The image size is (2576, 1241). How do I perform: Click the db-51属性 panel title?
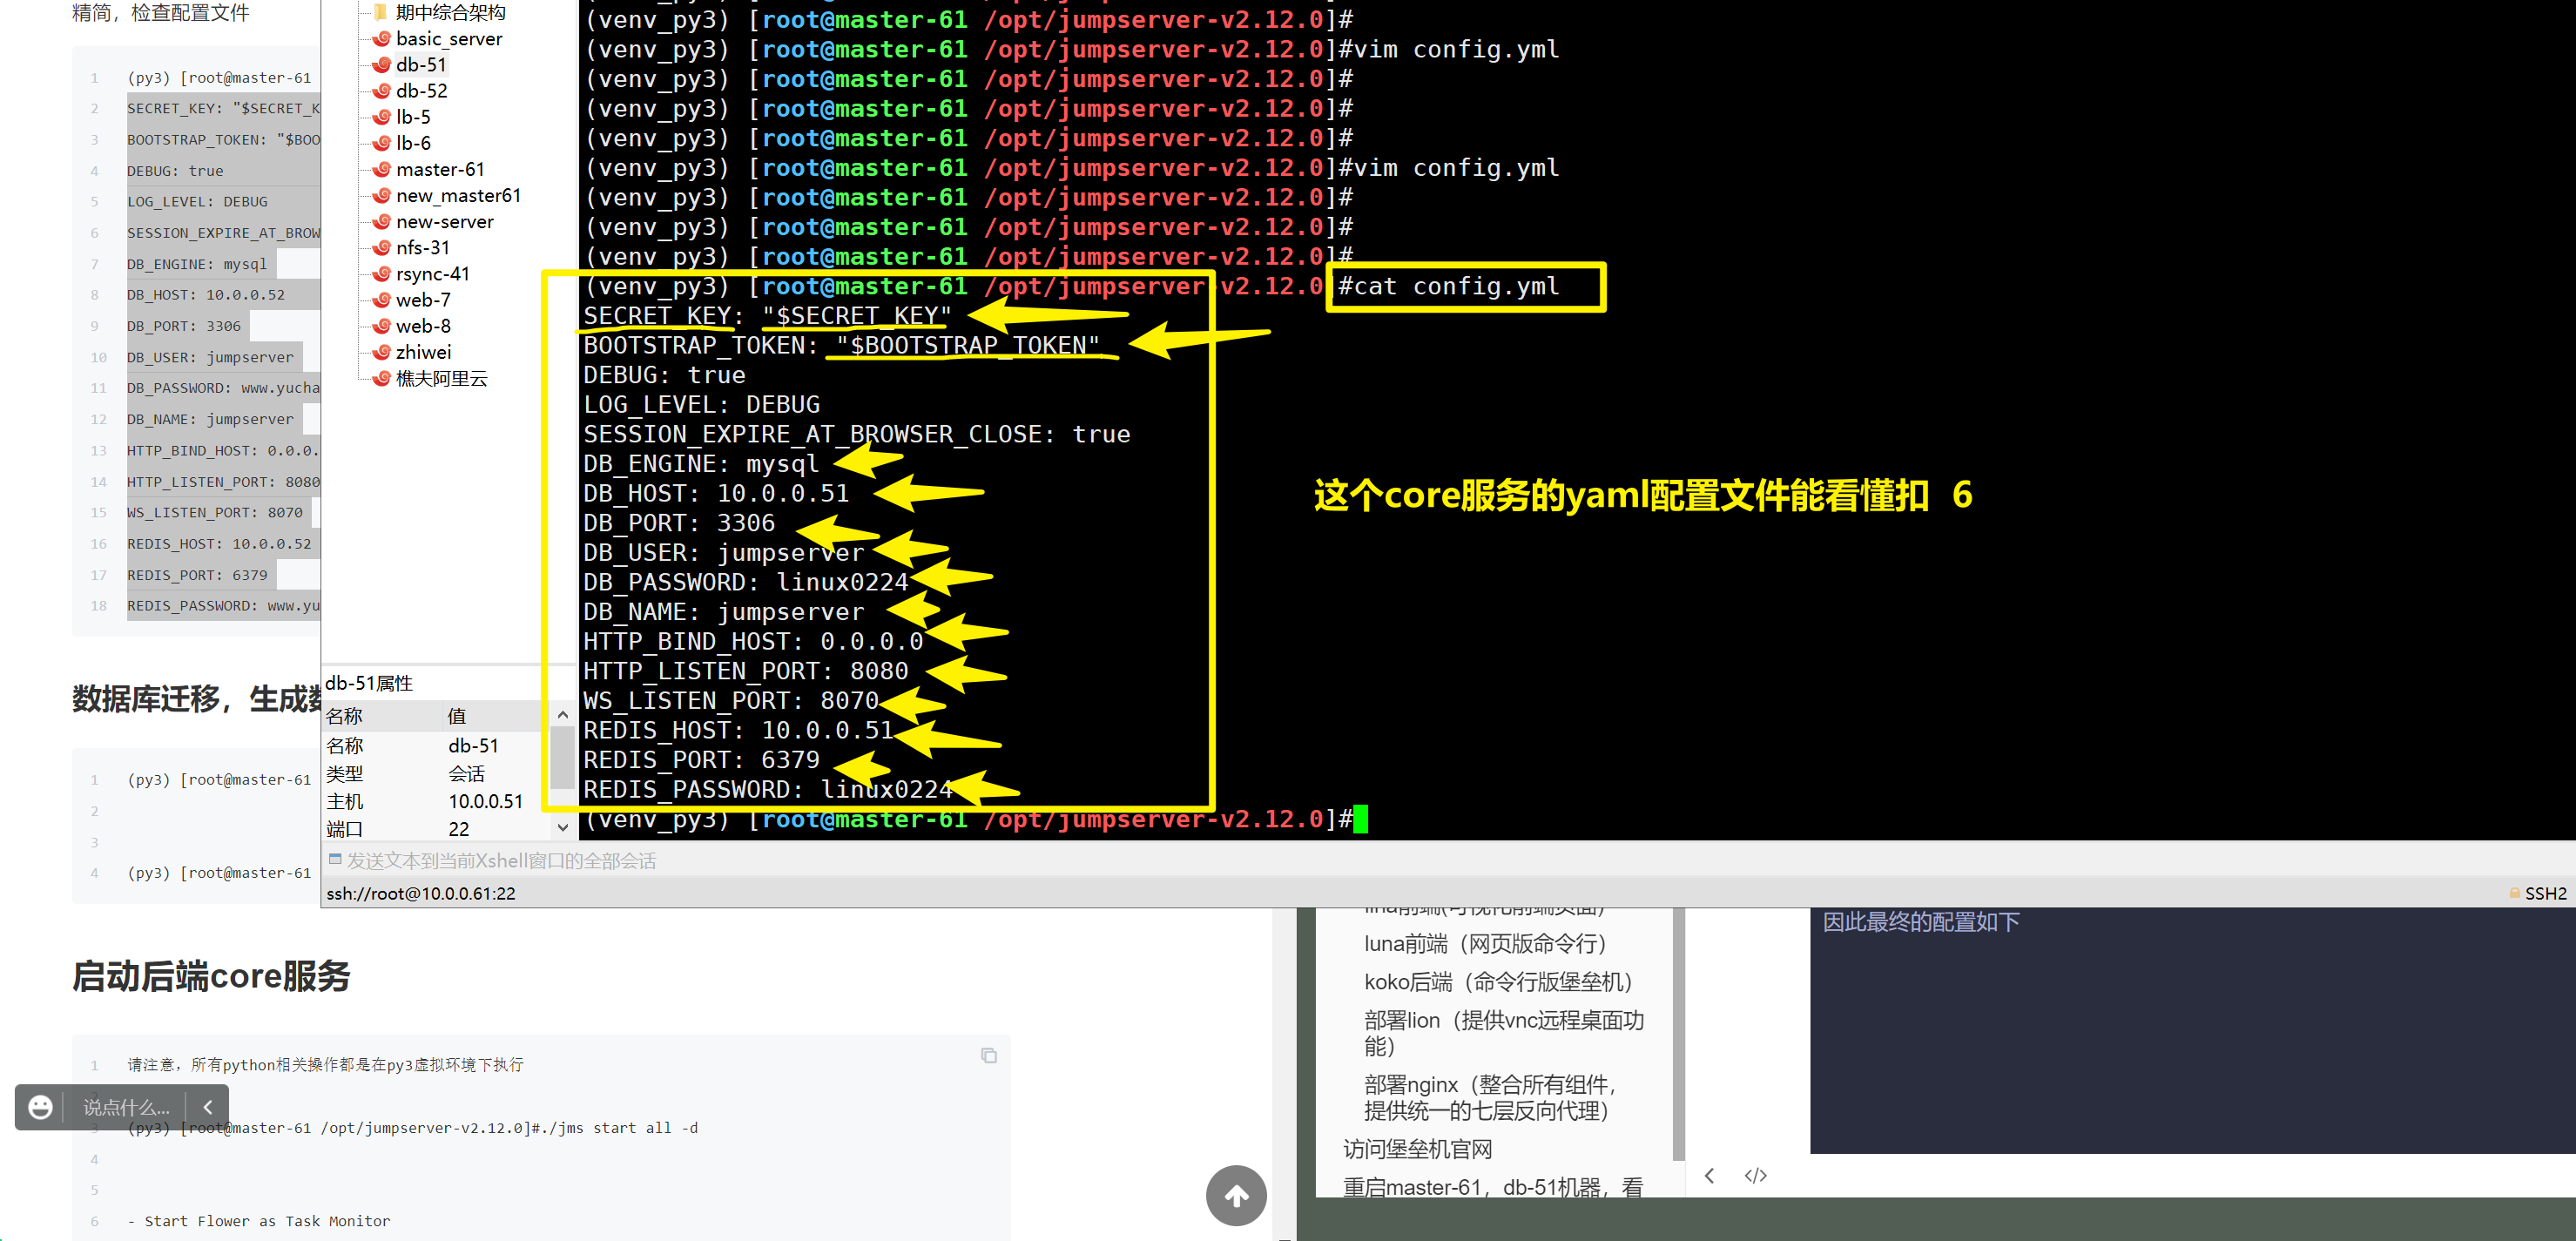[x=369, y=683]
